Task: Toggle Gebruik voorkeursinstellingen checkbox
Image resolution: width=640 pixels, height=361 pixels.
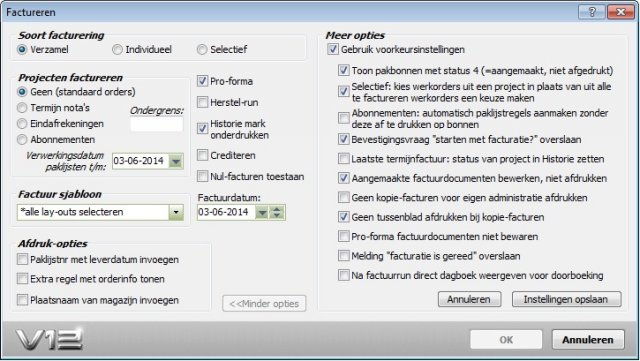Action: click(x=333, y=50)
